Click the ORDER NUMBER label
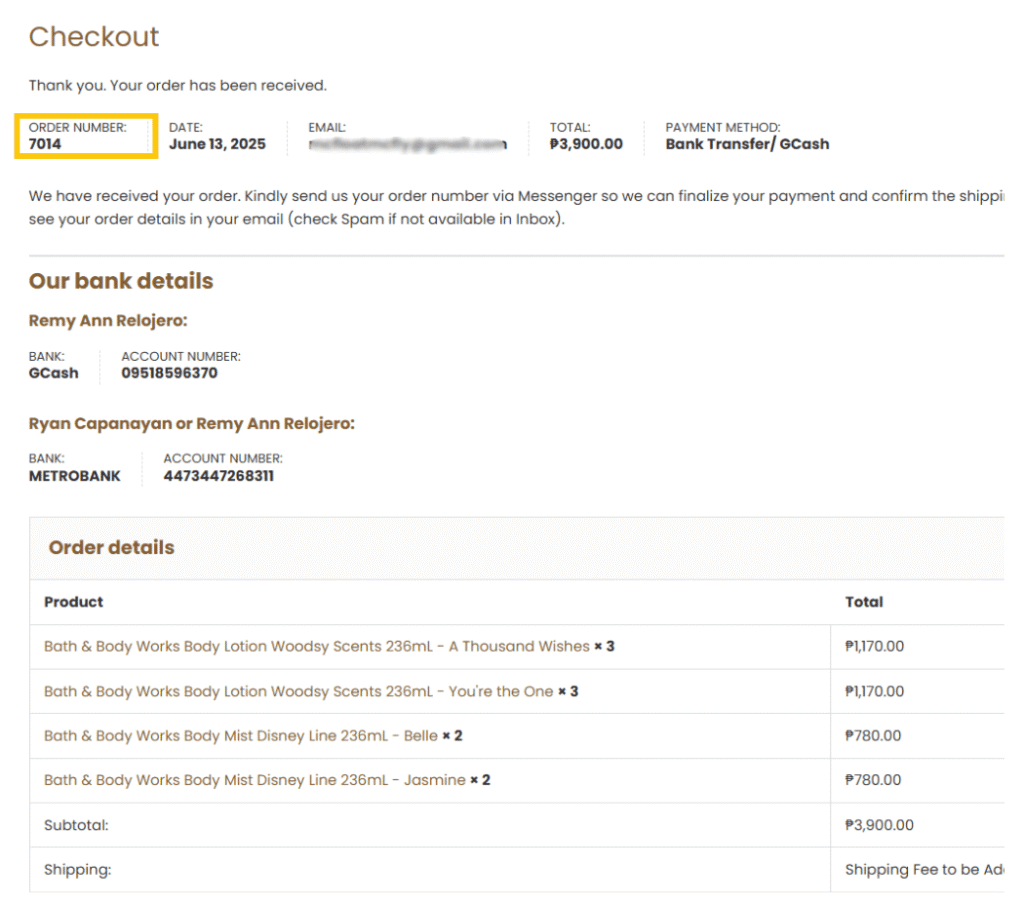Screen dimensions: 1024x907 coord(78,128)
